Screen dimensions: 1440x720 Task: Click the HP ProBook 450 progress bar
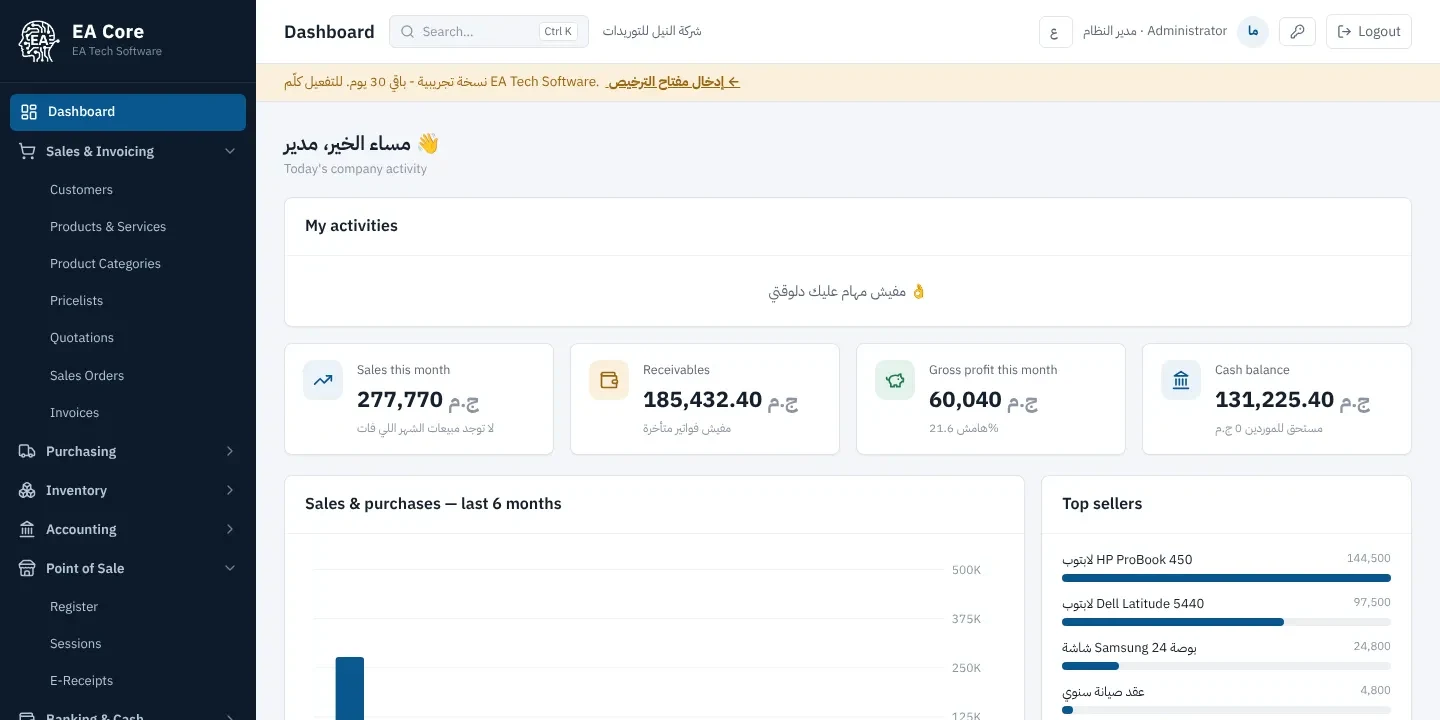pyautogui.click(x=1226, y=578)
